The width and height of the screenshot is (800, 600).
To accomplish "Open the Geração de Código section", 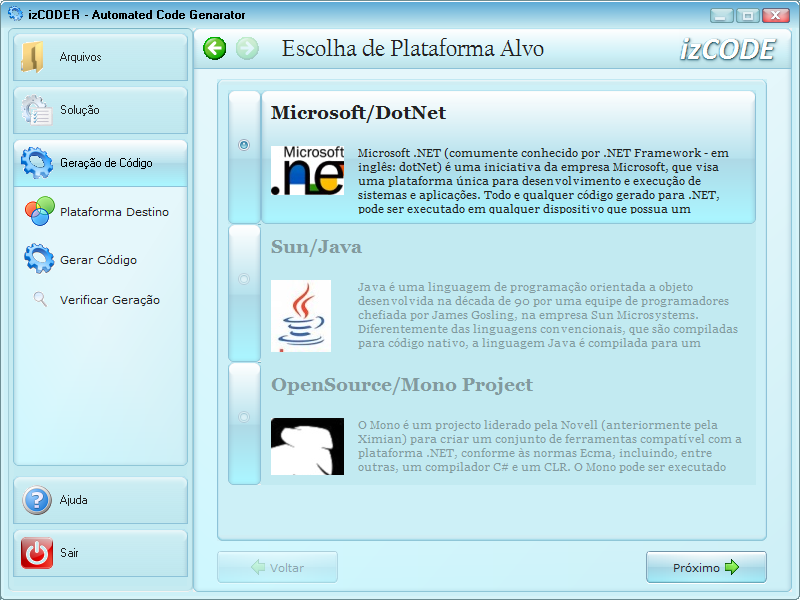I will pyautogui.click(x=101, y=163).
